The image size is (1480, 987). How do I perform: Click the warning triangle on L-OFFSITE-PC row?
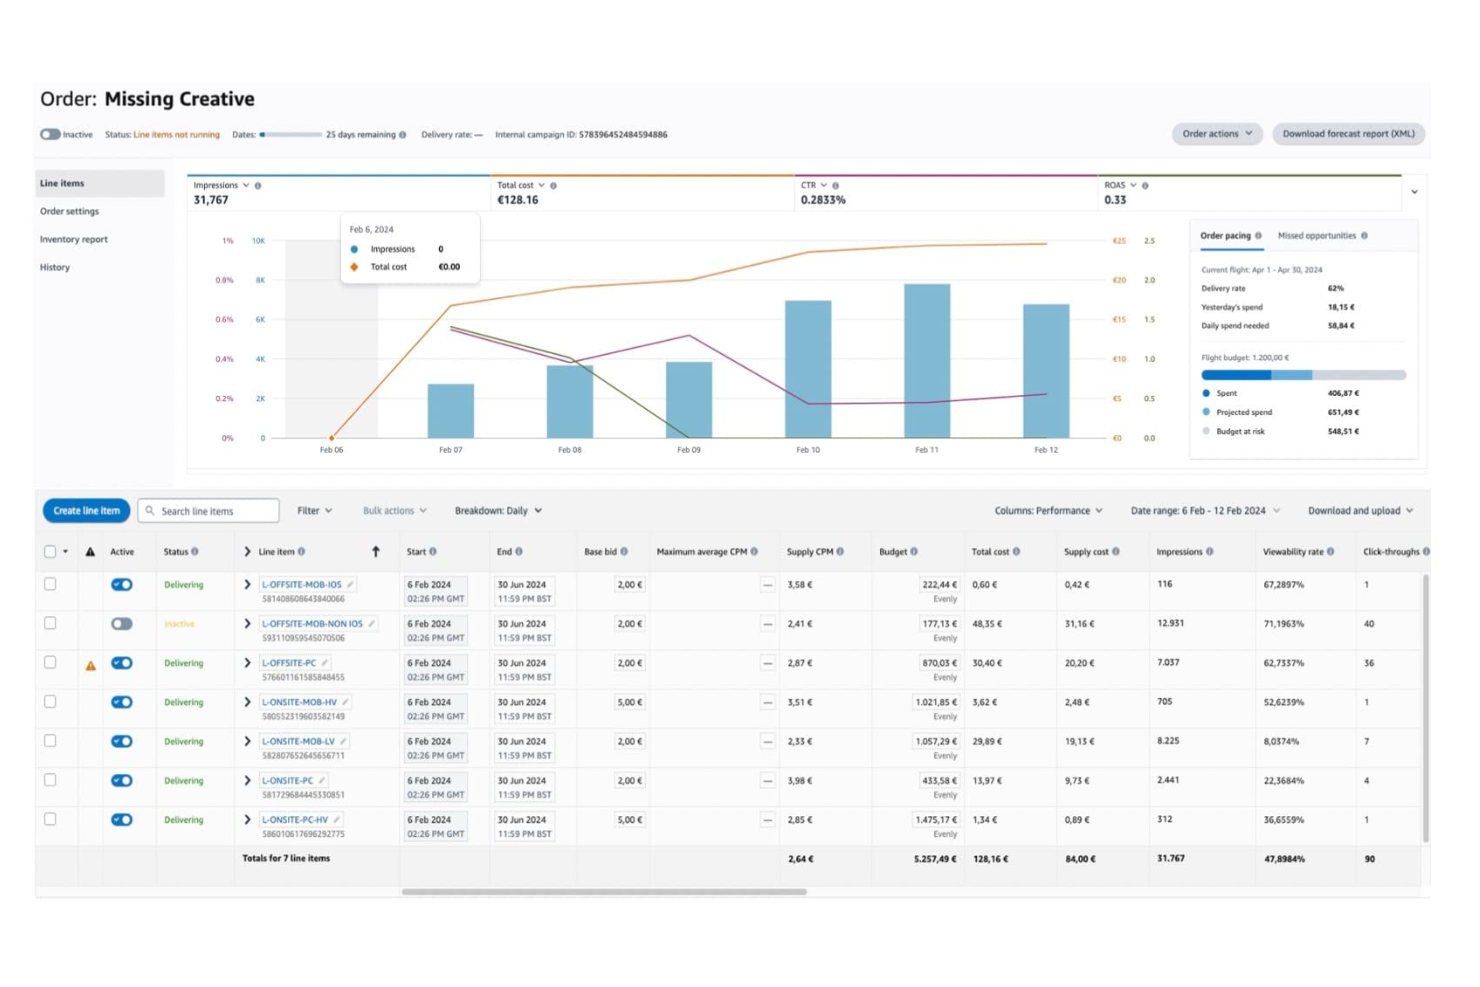pyautogui.click(x=91, y=663)
